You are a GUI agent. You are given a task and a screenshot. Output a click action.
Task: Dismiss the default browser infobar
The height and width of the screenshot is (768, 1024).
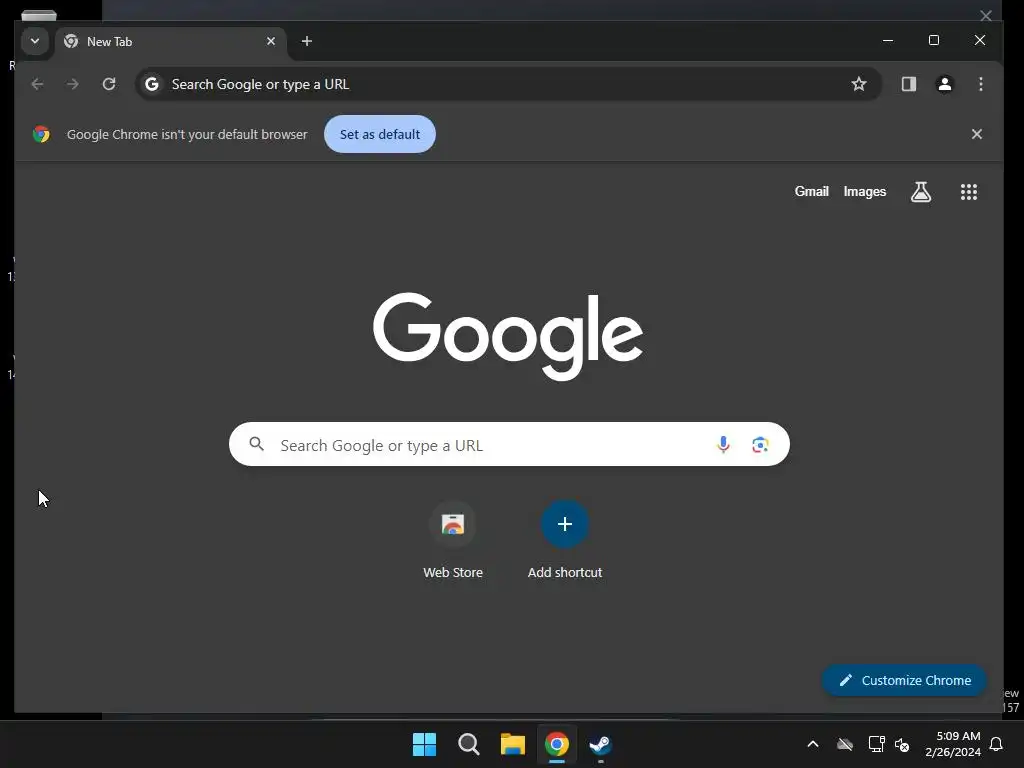coord(976,134)
